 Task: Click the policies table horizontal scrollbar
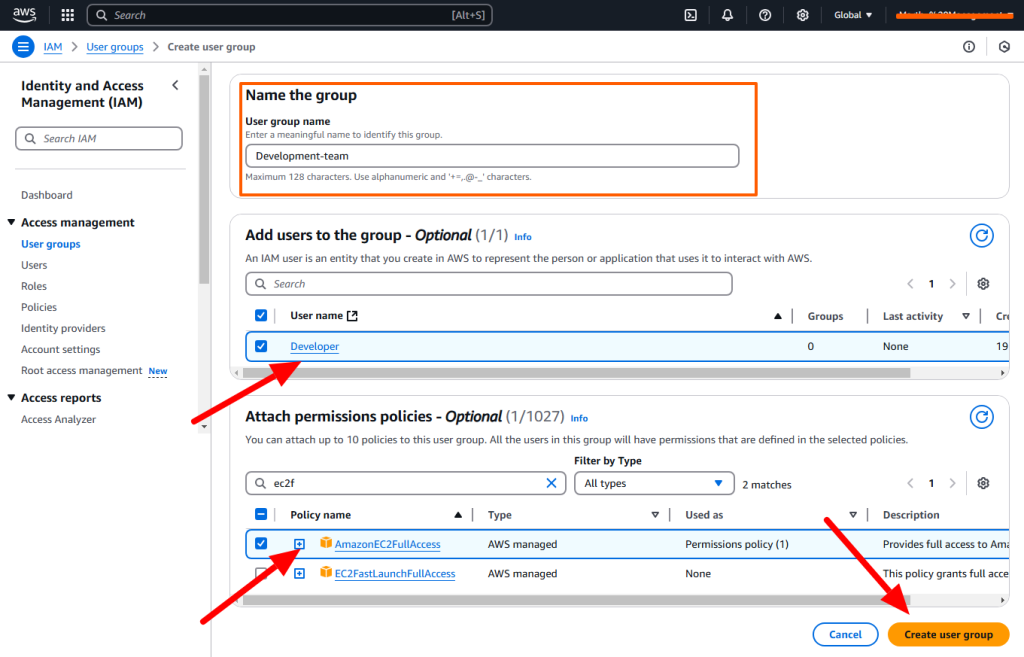click(x=576, y=599)
